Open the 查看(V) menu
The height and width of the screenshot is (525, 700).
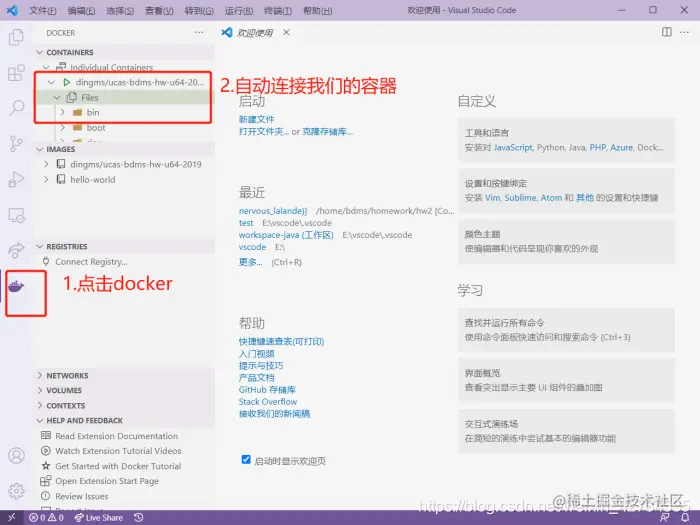coord(159,10)
